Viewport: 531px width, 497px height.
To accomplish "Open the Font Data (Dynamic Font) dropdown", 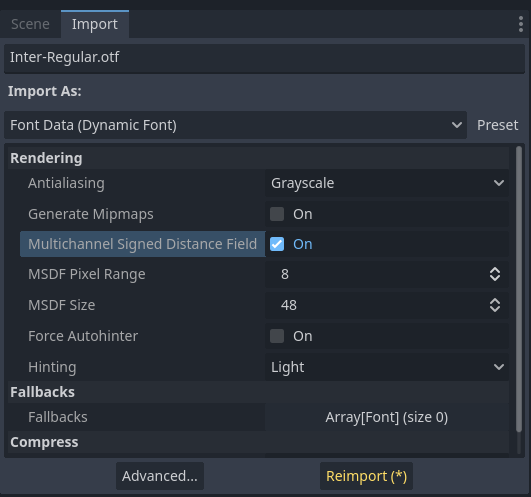I will [x=235, y=125].
